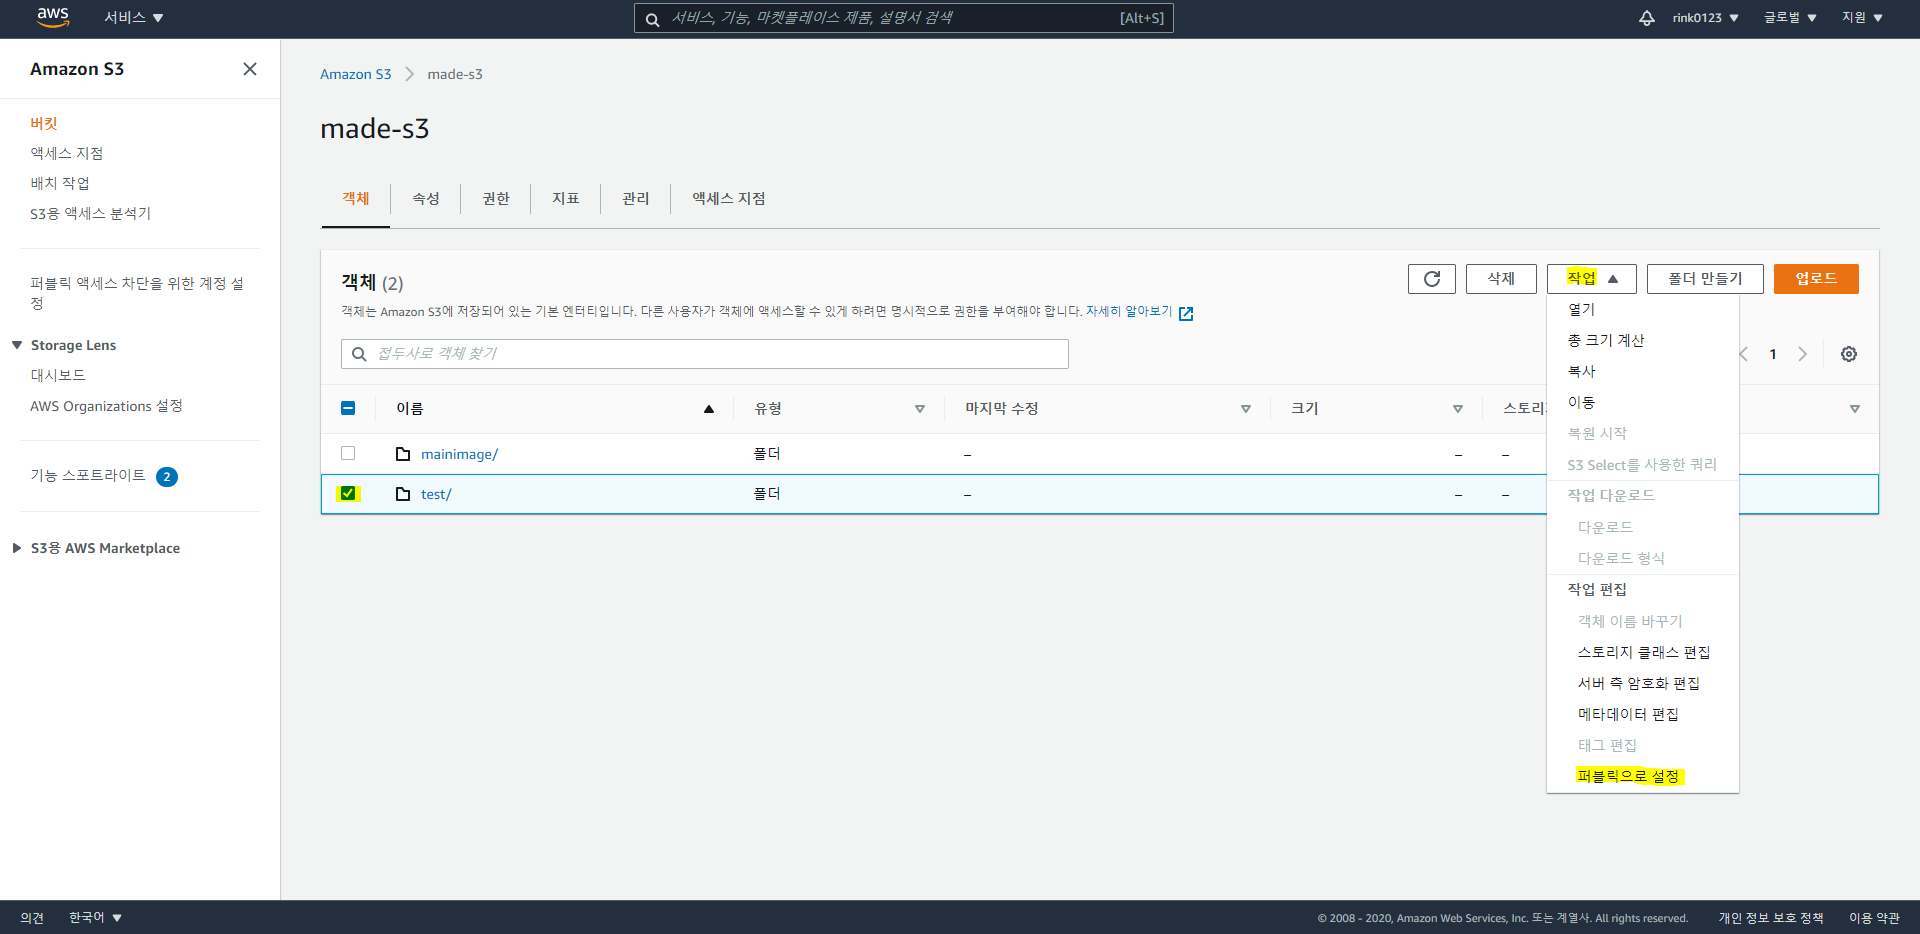1920x934 pixels.
Task: Switch to the 액세스 지점 tab
Action: pyautogui.click(x=729, y=198)
